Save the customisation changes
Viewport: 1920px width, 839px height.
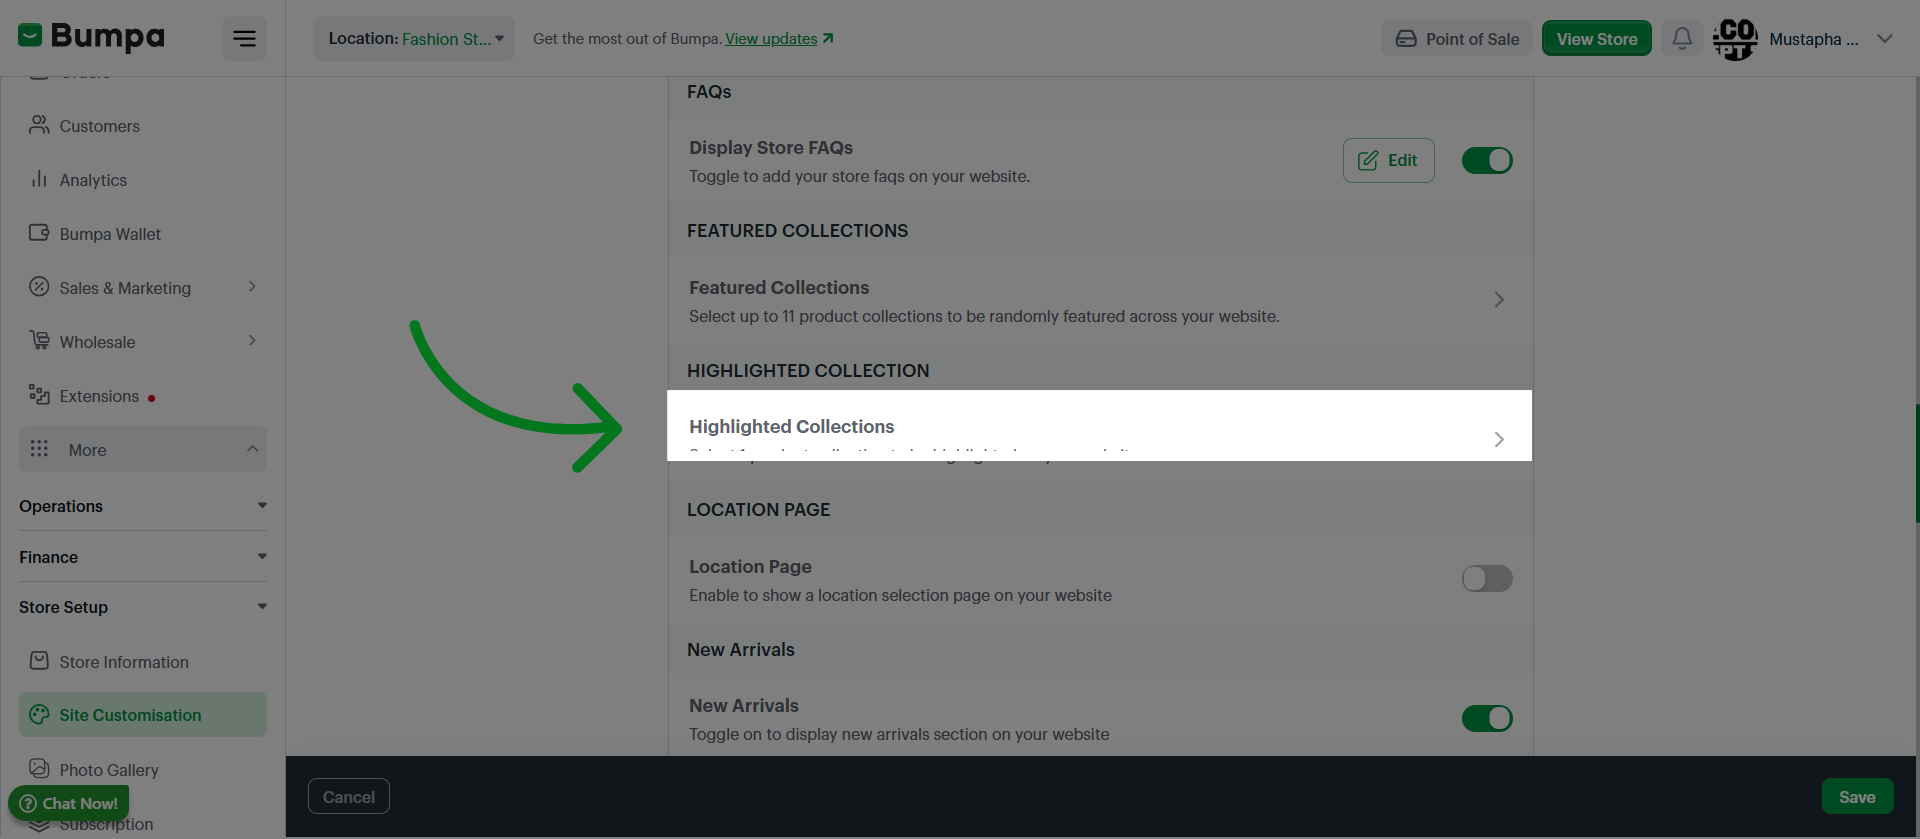[x=1857, y=797]
